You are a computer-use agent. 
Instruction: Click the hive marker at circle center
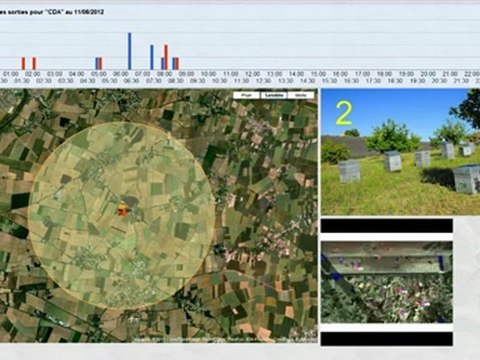tap(122, 209)
